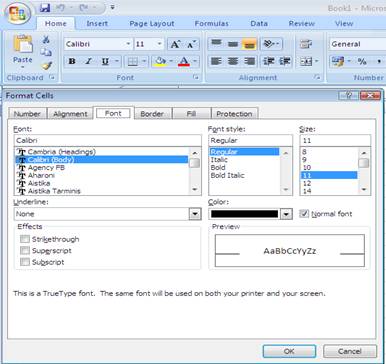Open the Underline style dropdown
The height and width of the screenshot is (364, 386).
(x=195, y=214)
